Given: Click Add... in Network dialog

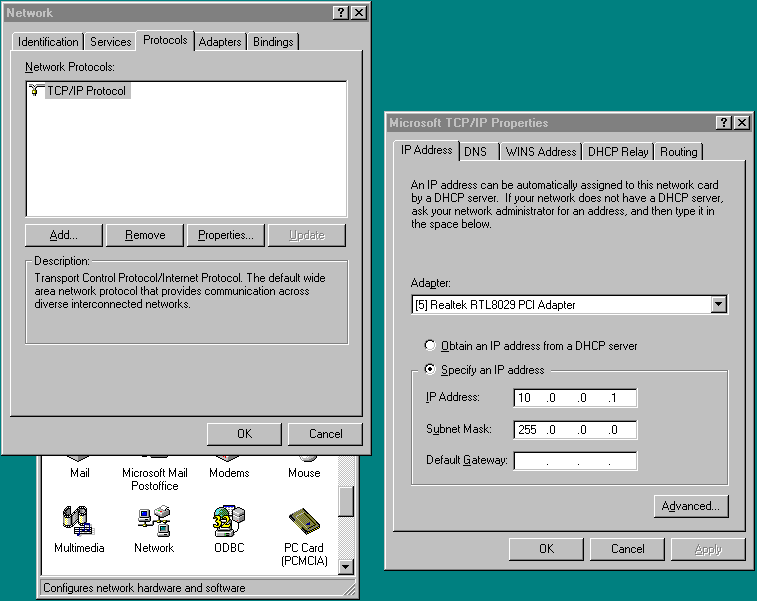Looking at the screenshot, I should [x=64, y=235].
